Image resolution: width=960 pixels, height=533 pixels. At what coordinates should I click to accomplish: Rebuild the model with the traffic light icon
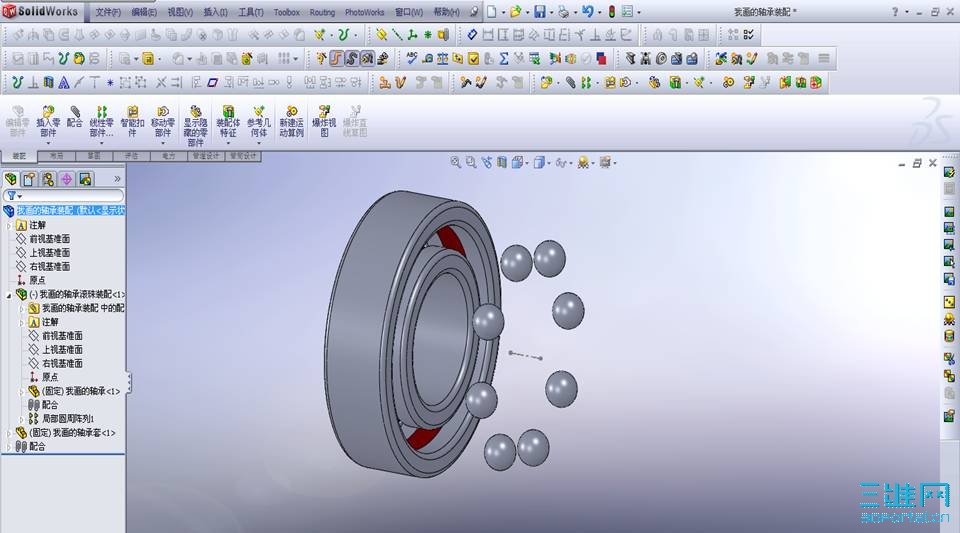pyautogui.click(x=611, y=11)
